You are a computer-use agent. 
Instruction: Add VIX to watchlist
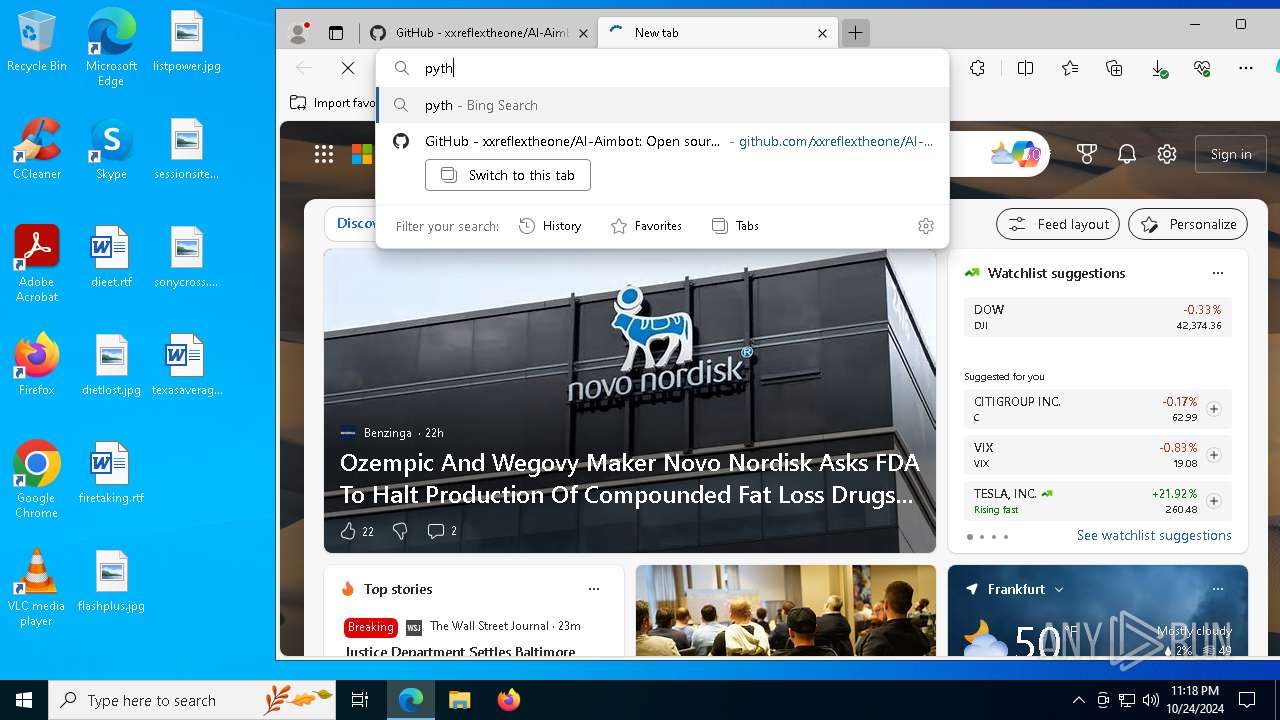point(1213,455)
